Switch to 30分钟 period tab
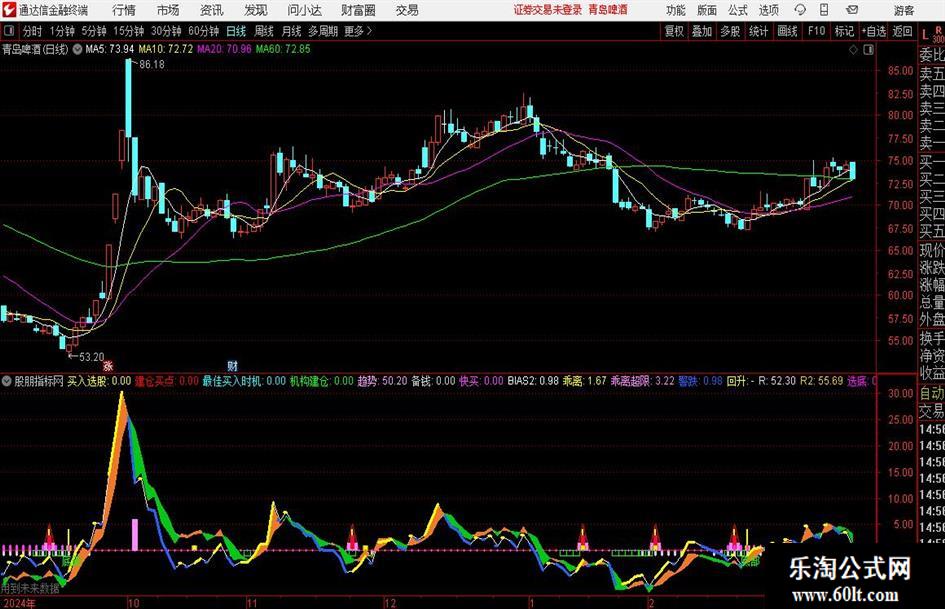The height and width of the screenshot is (609, 945). (166, 31)
